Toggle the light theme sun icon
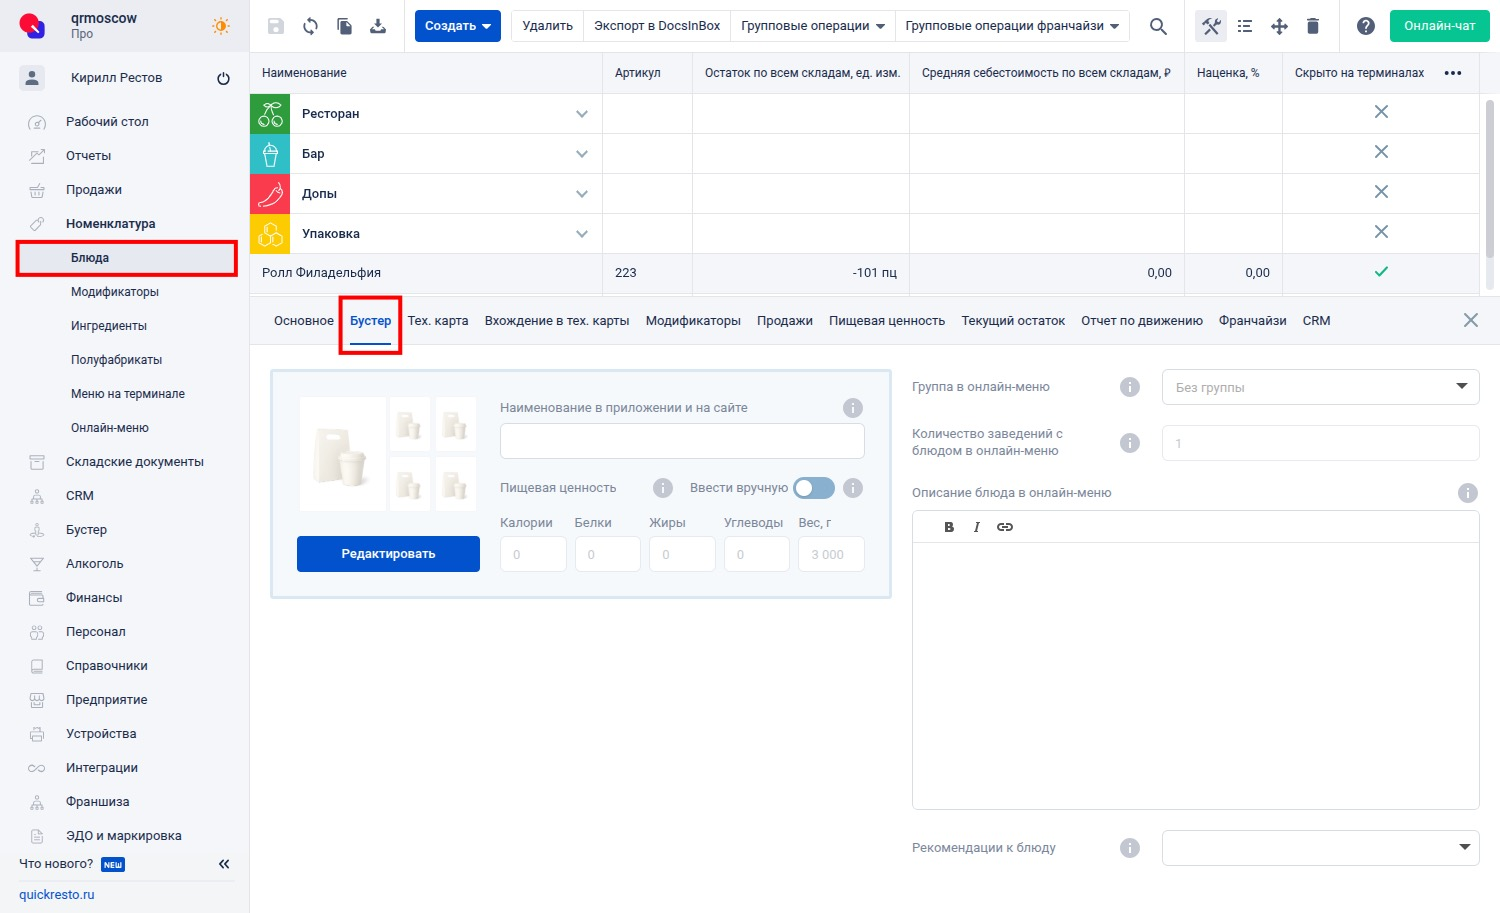 point(221,26)
